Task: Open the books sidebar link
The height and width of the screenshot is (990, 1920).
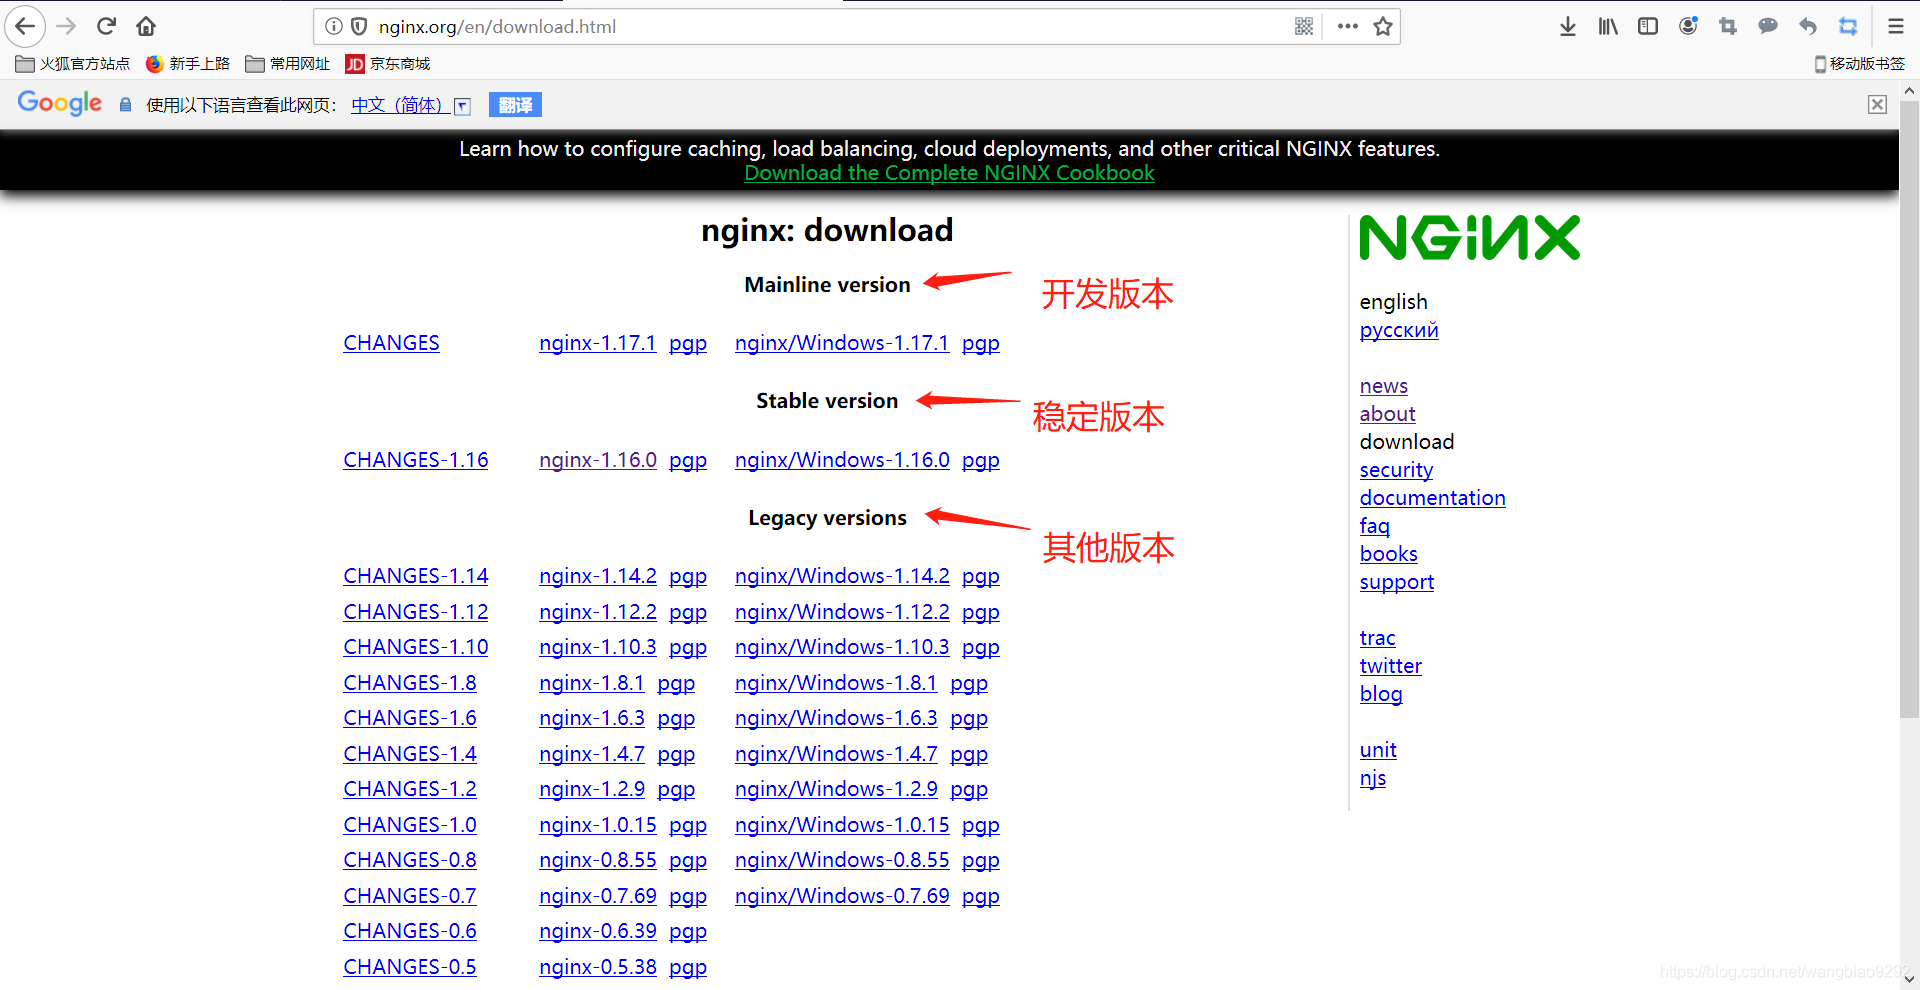Action: click(1388, 554)
